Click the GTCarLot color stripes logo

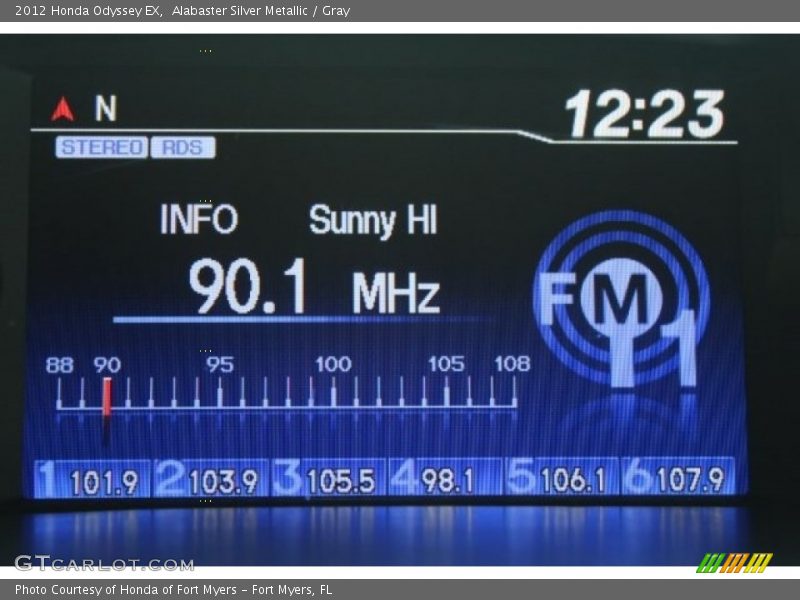[734, 563]
